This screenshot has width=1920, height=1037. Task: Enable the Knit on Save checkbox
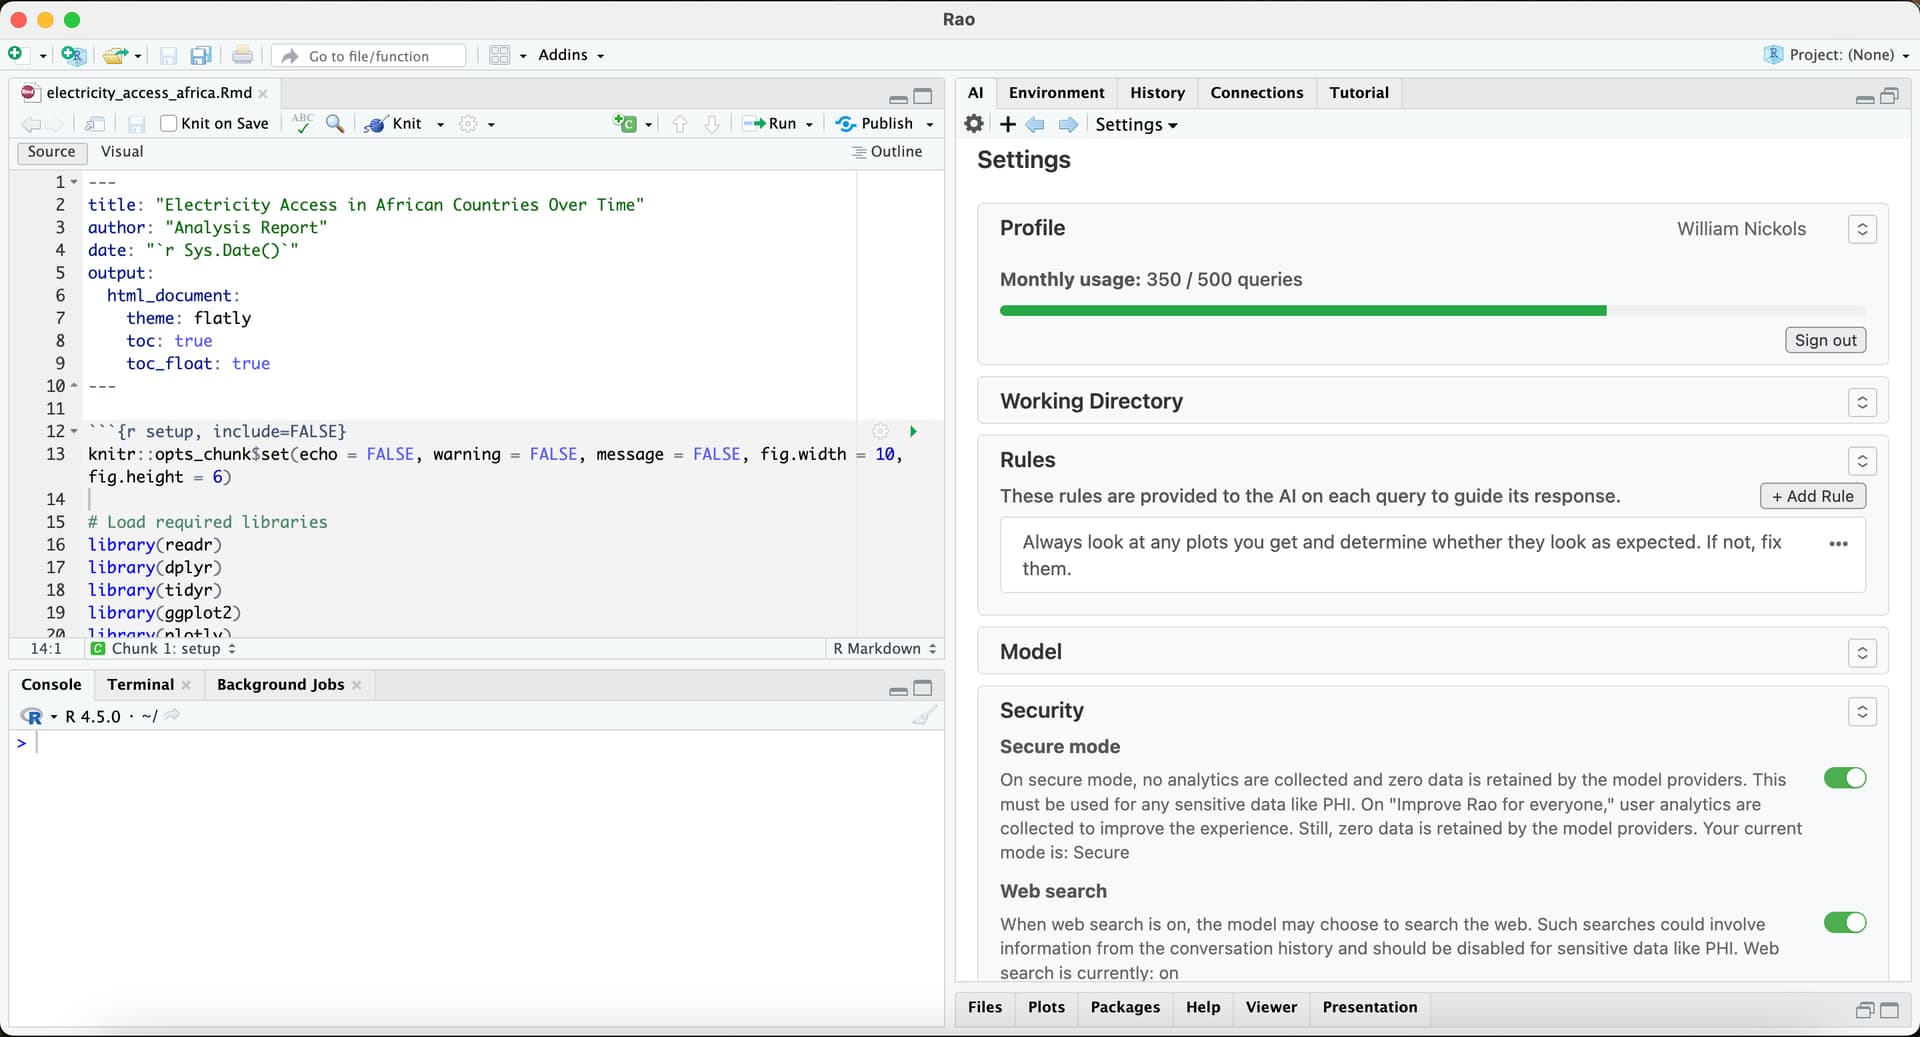click(169, 124)
